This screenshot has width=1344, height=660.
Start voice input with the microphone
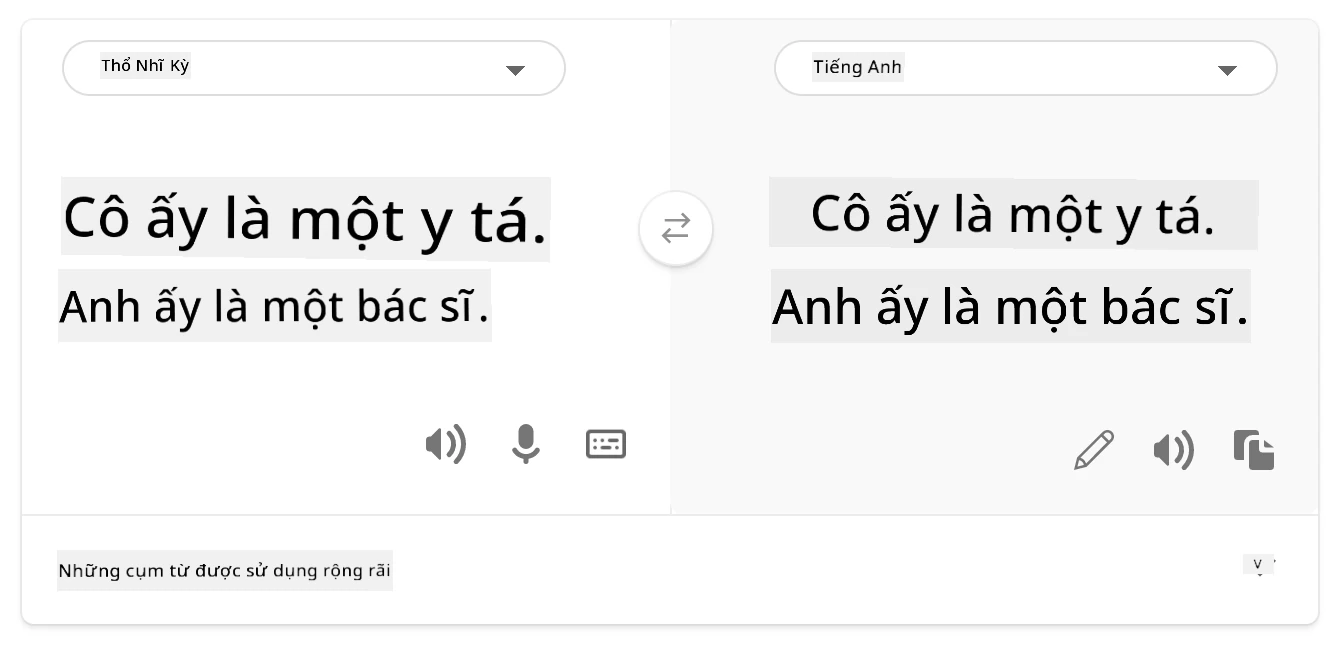point(526,444)
